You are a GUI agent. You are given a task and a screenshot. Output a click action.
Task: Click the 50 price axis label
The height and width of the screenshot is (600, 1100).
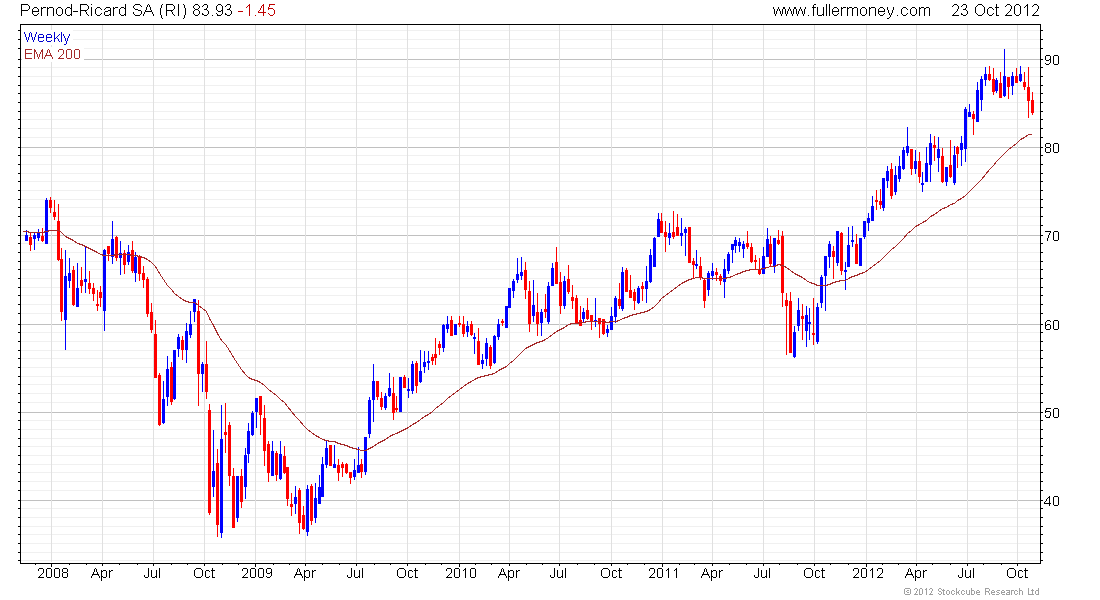click(x=1052, y=413)
